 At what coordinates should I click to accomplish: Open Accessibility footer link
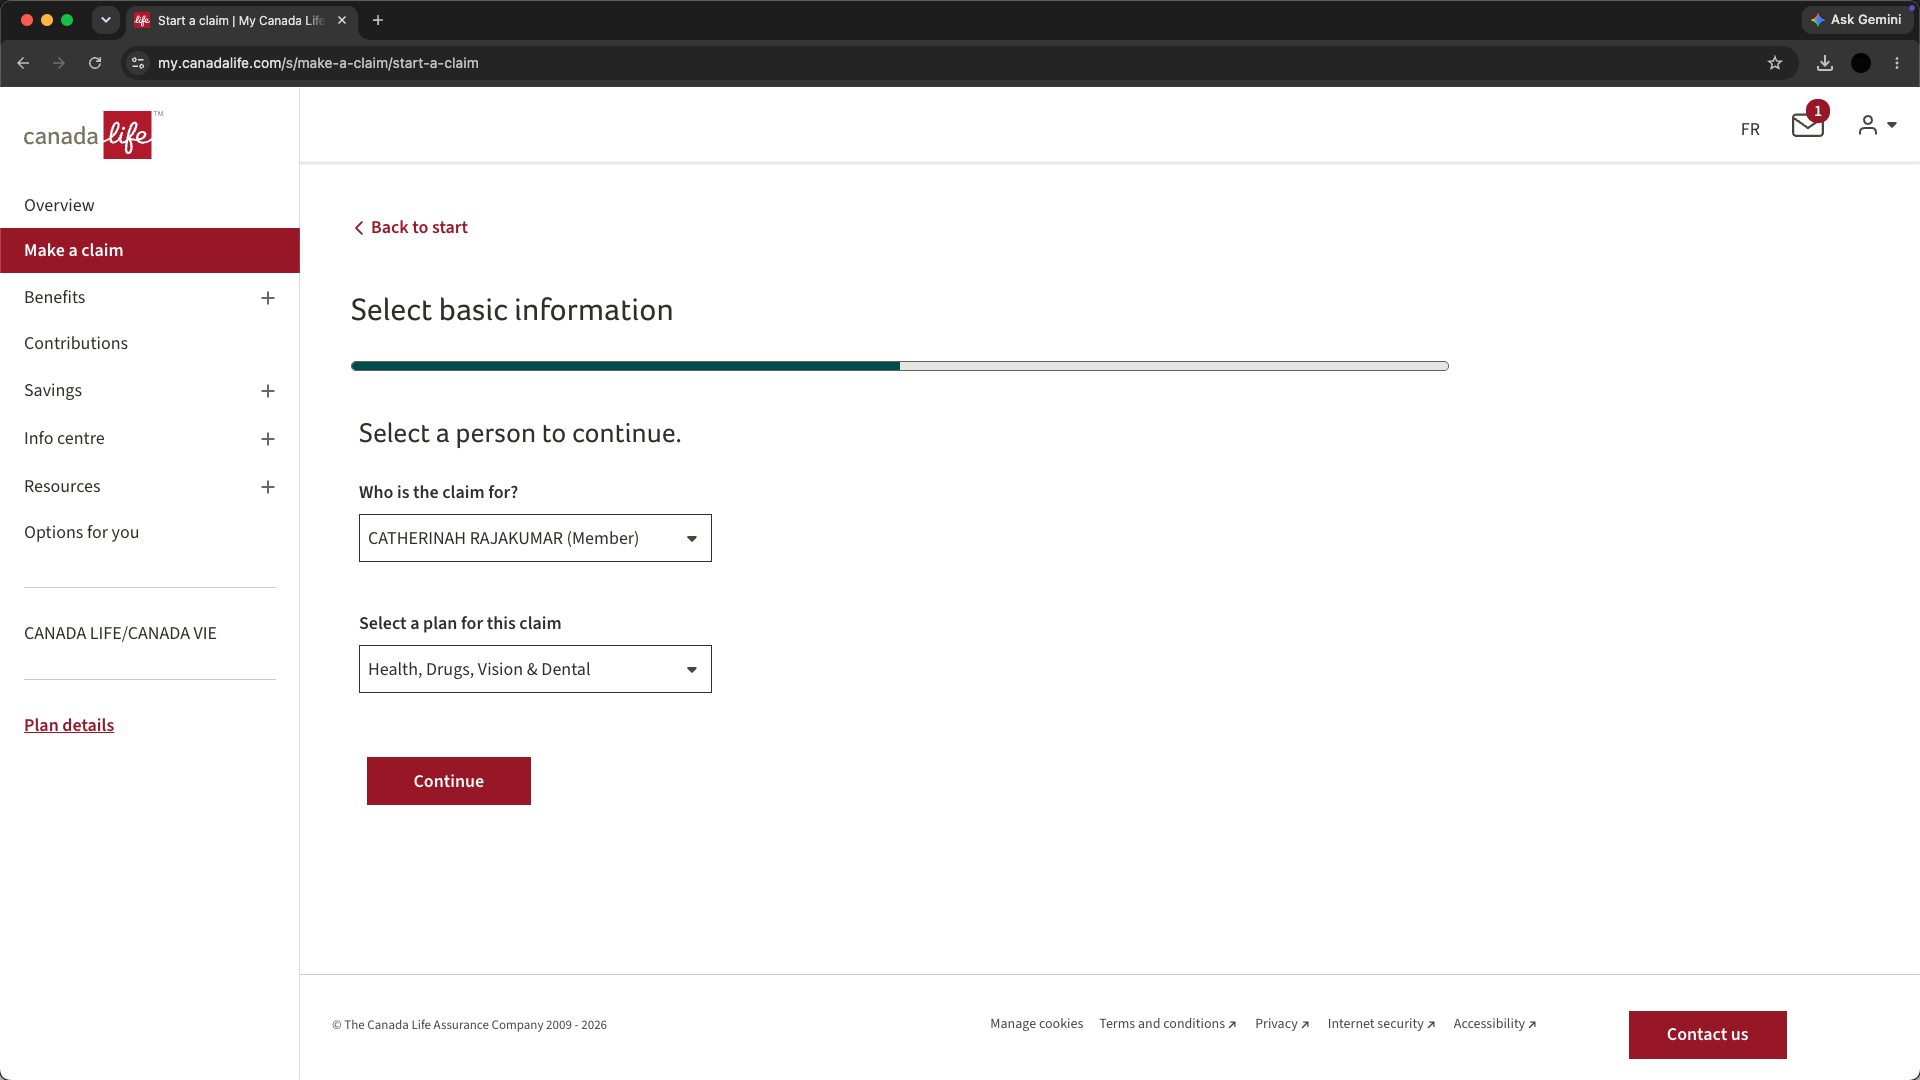click(x=1494, y=1023)
